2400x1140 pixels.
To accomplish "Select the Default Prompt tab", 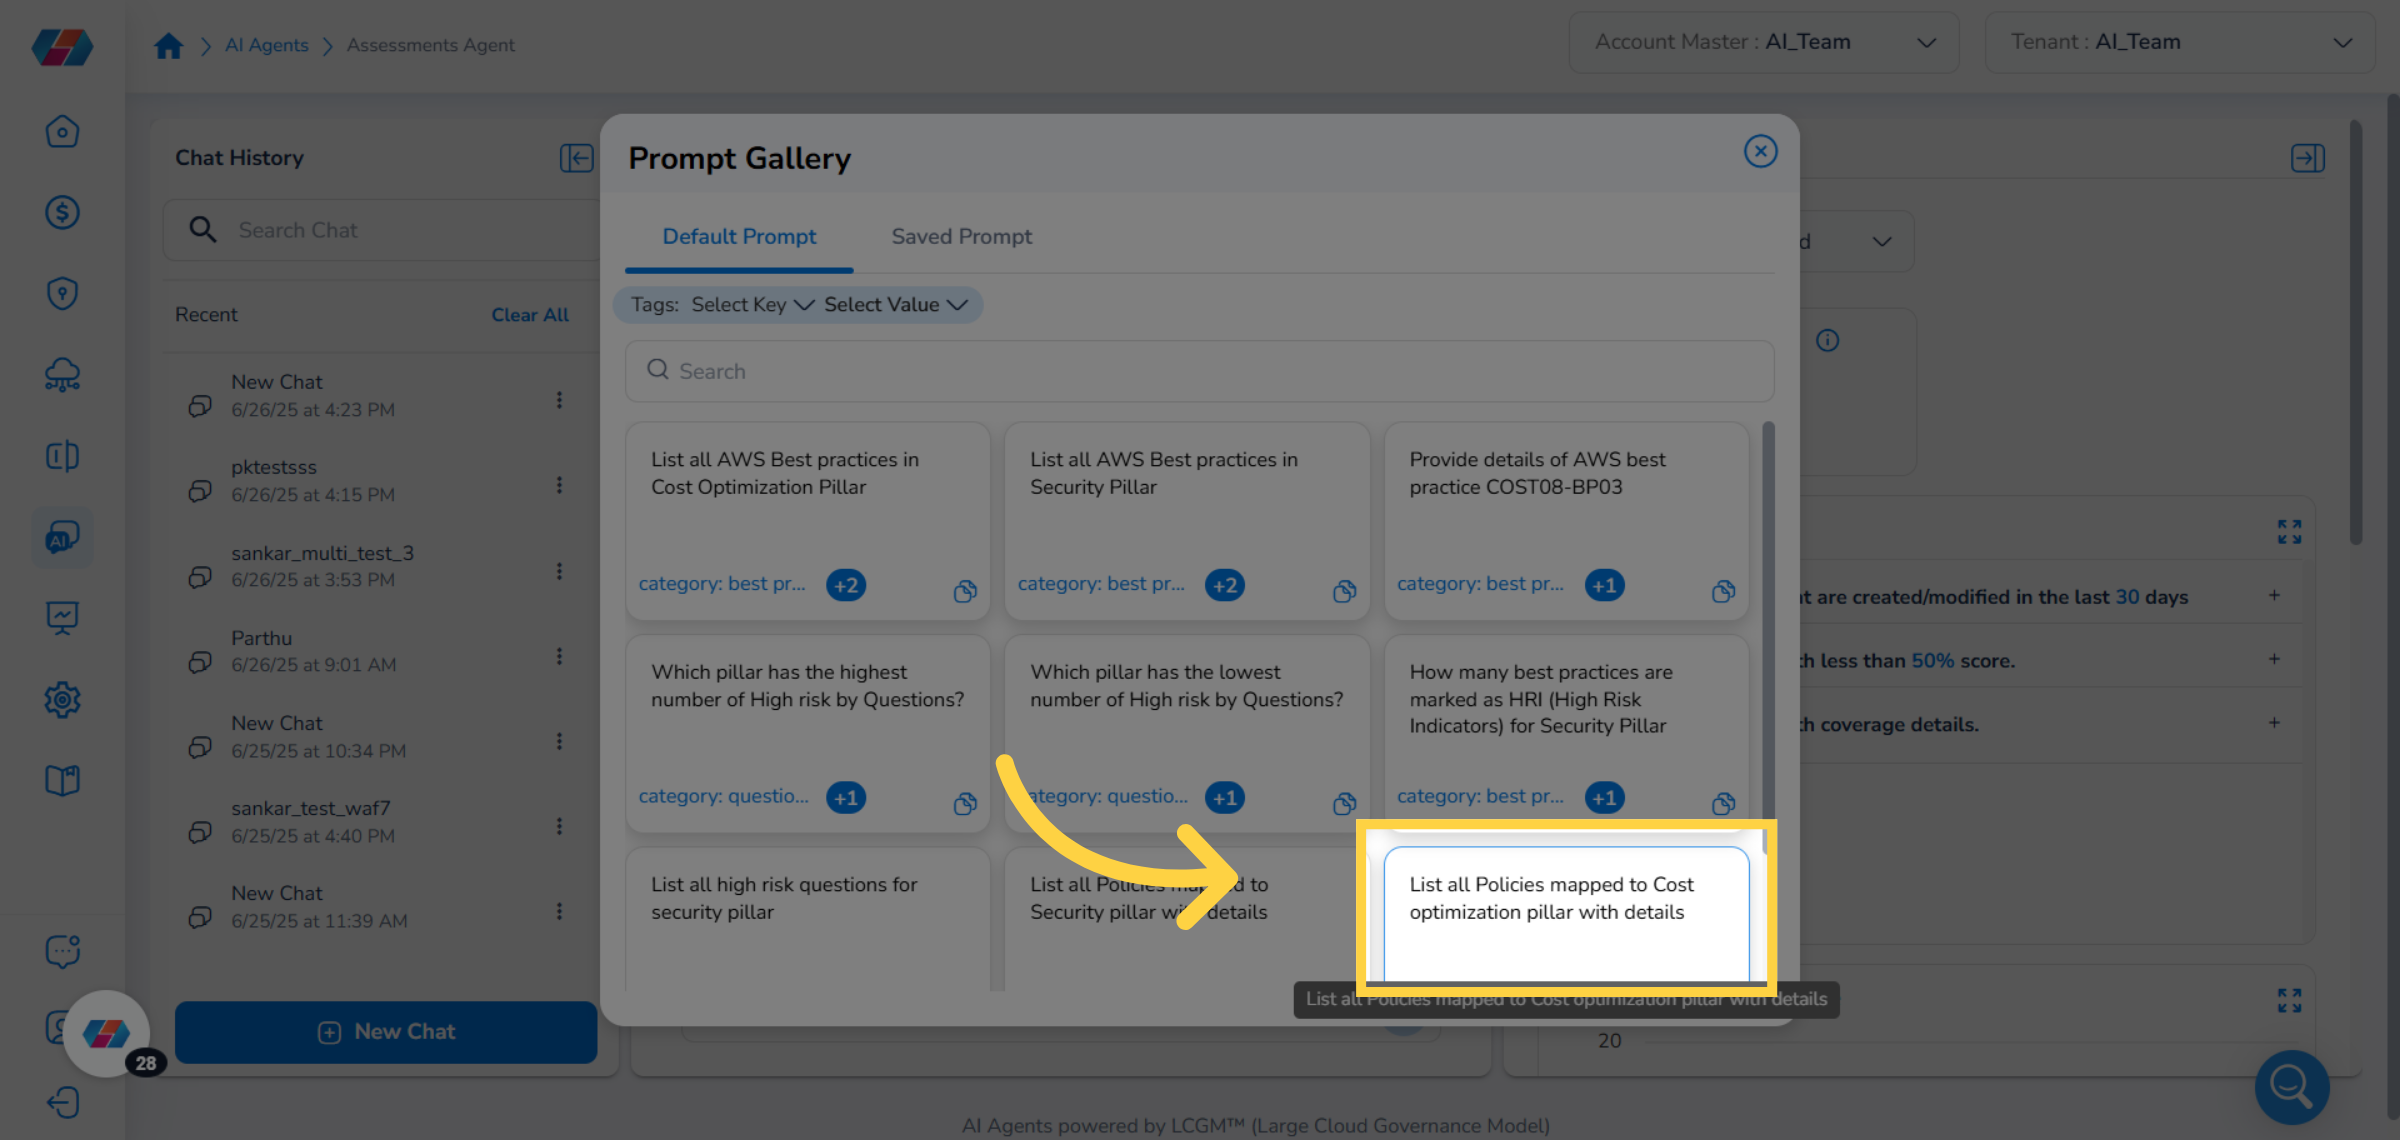I will [x=739, y=237].
